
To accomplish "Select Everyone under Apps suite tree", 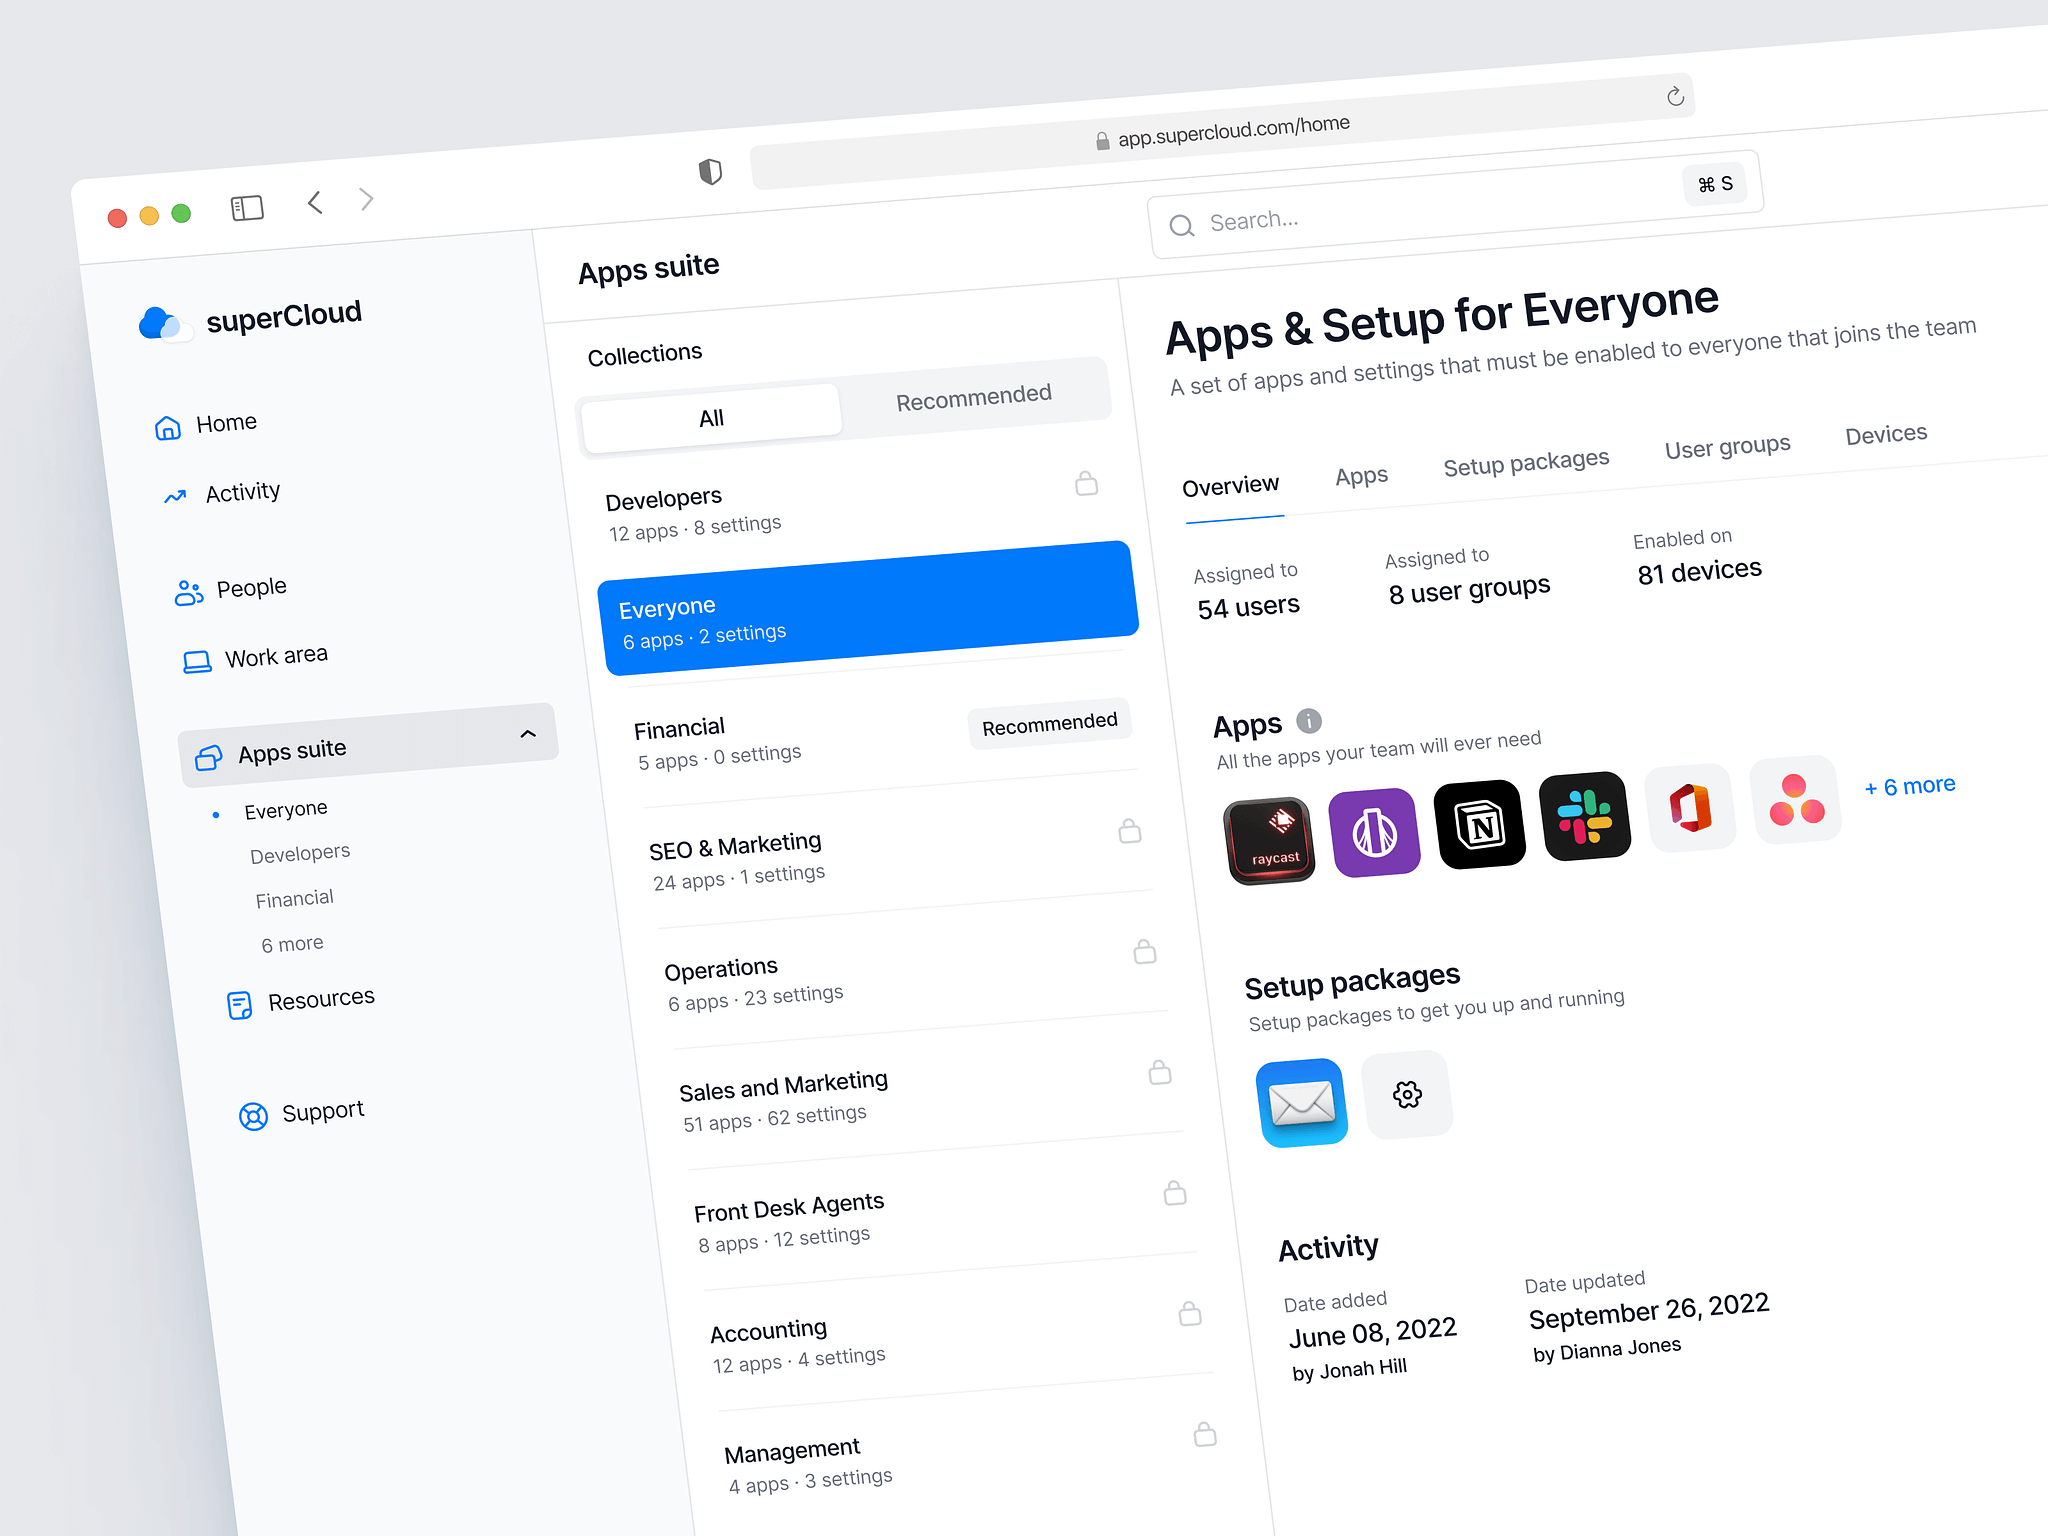I will (286, 809).
